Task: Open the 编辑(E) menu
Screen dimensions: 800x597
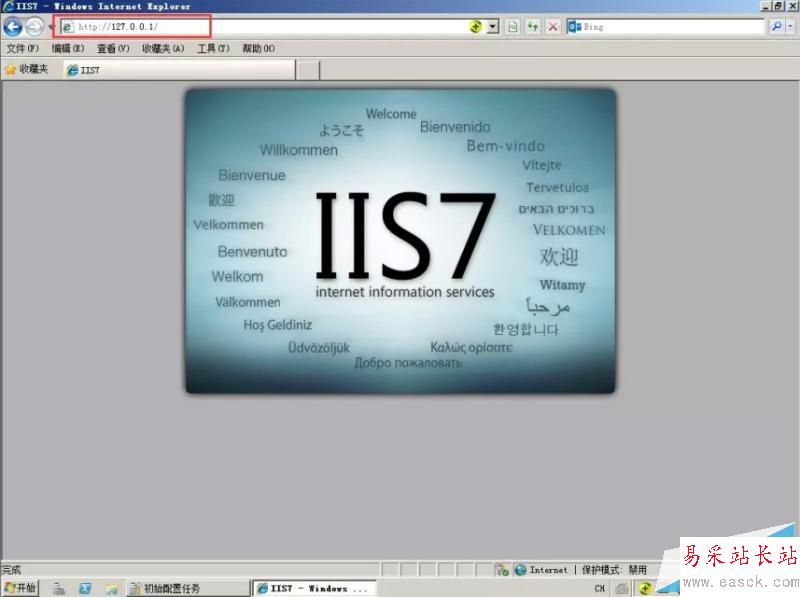Action: [68, 48]
